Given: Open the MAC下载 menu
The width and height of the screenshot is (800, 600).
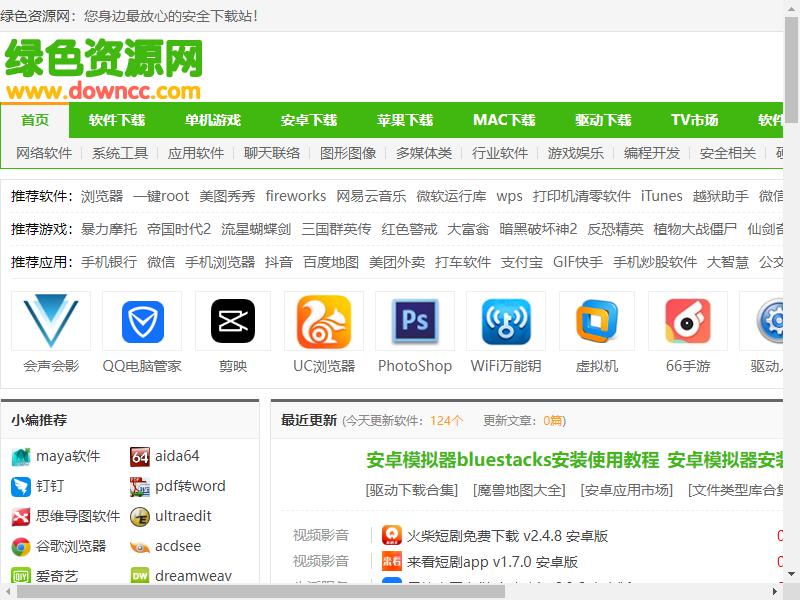Looking at the screenshot, I should (x=504, y=120).
